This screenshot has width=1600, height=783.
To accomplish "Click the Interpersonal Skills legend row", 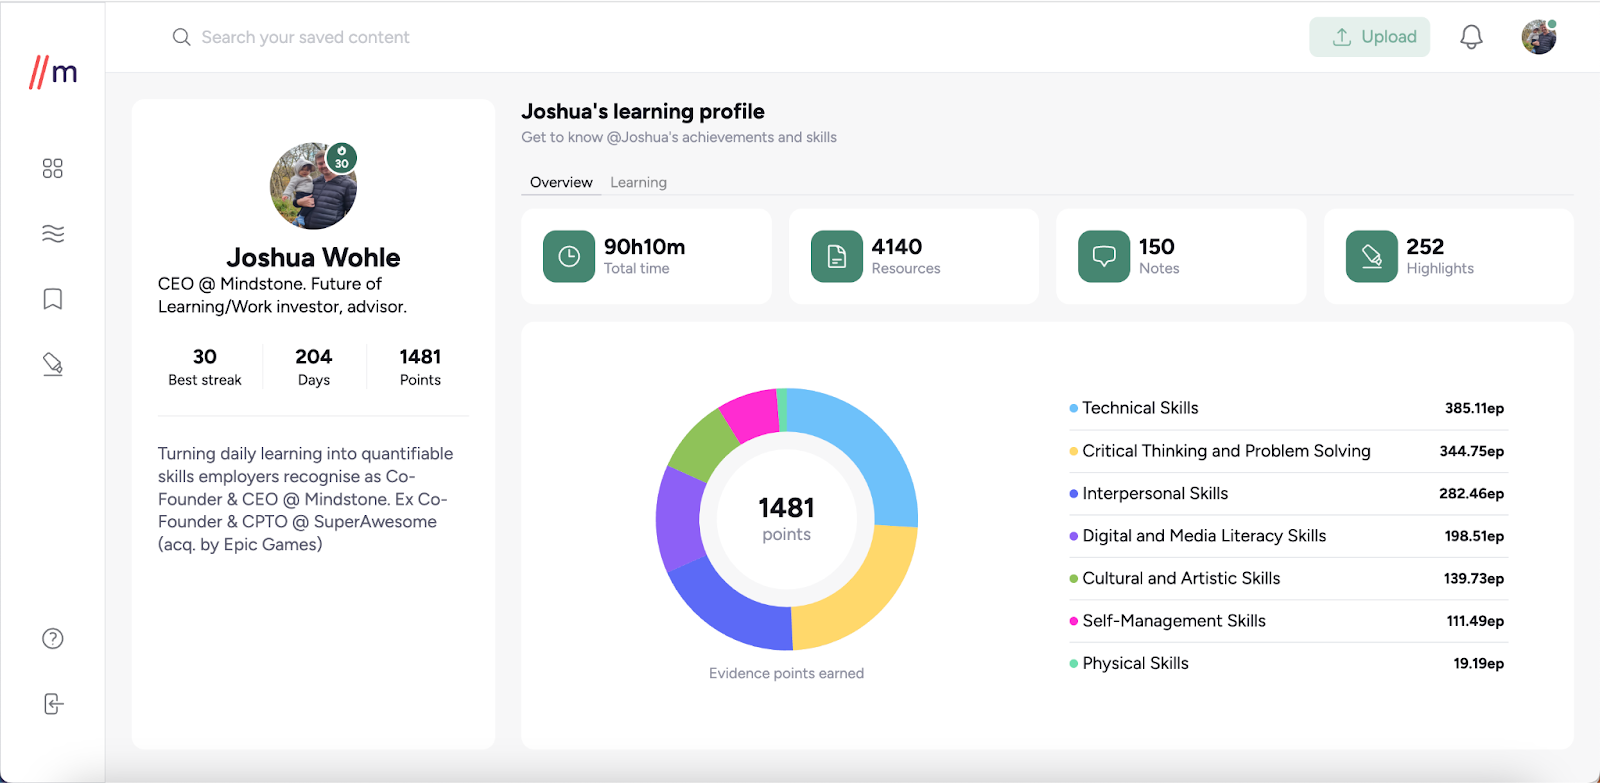I will click(1287, 494).
